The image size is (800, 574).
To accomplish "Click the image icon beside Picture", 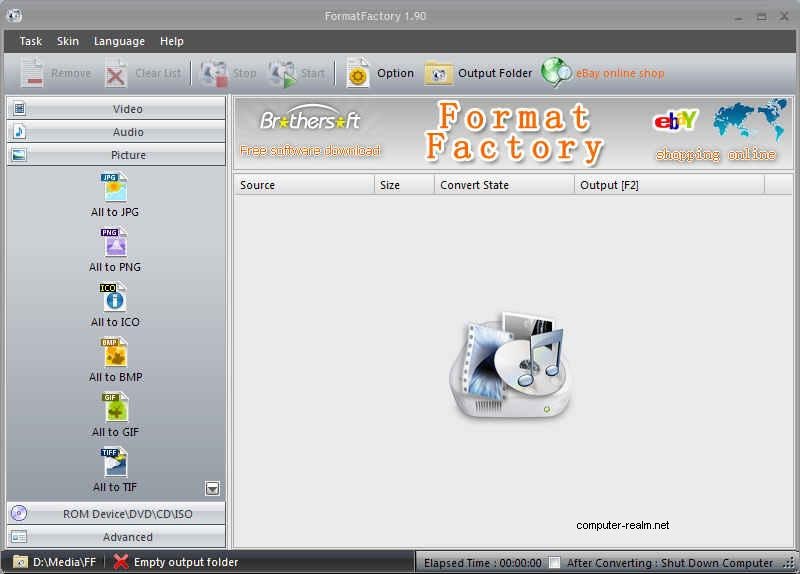I will point(19,155).
